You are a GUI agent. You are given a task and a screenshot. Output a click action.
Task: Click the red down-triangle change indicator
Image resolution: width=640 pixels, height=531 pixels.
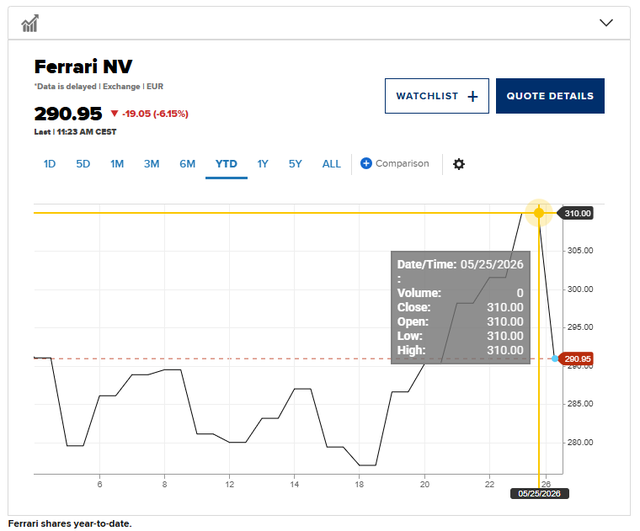point(114,113)
